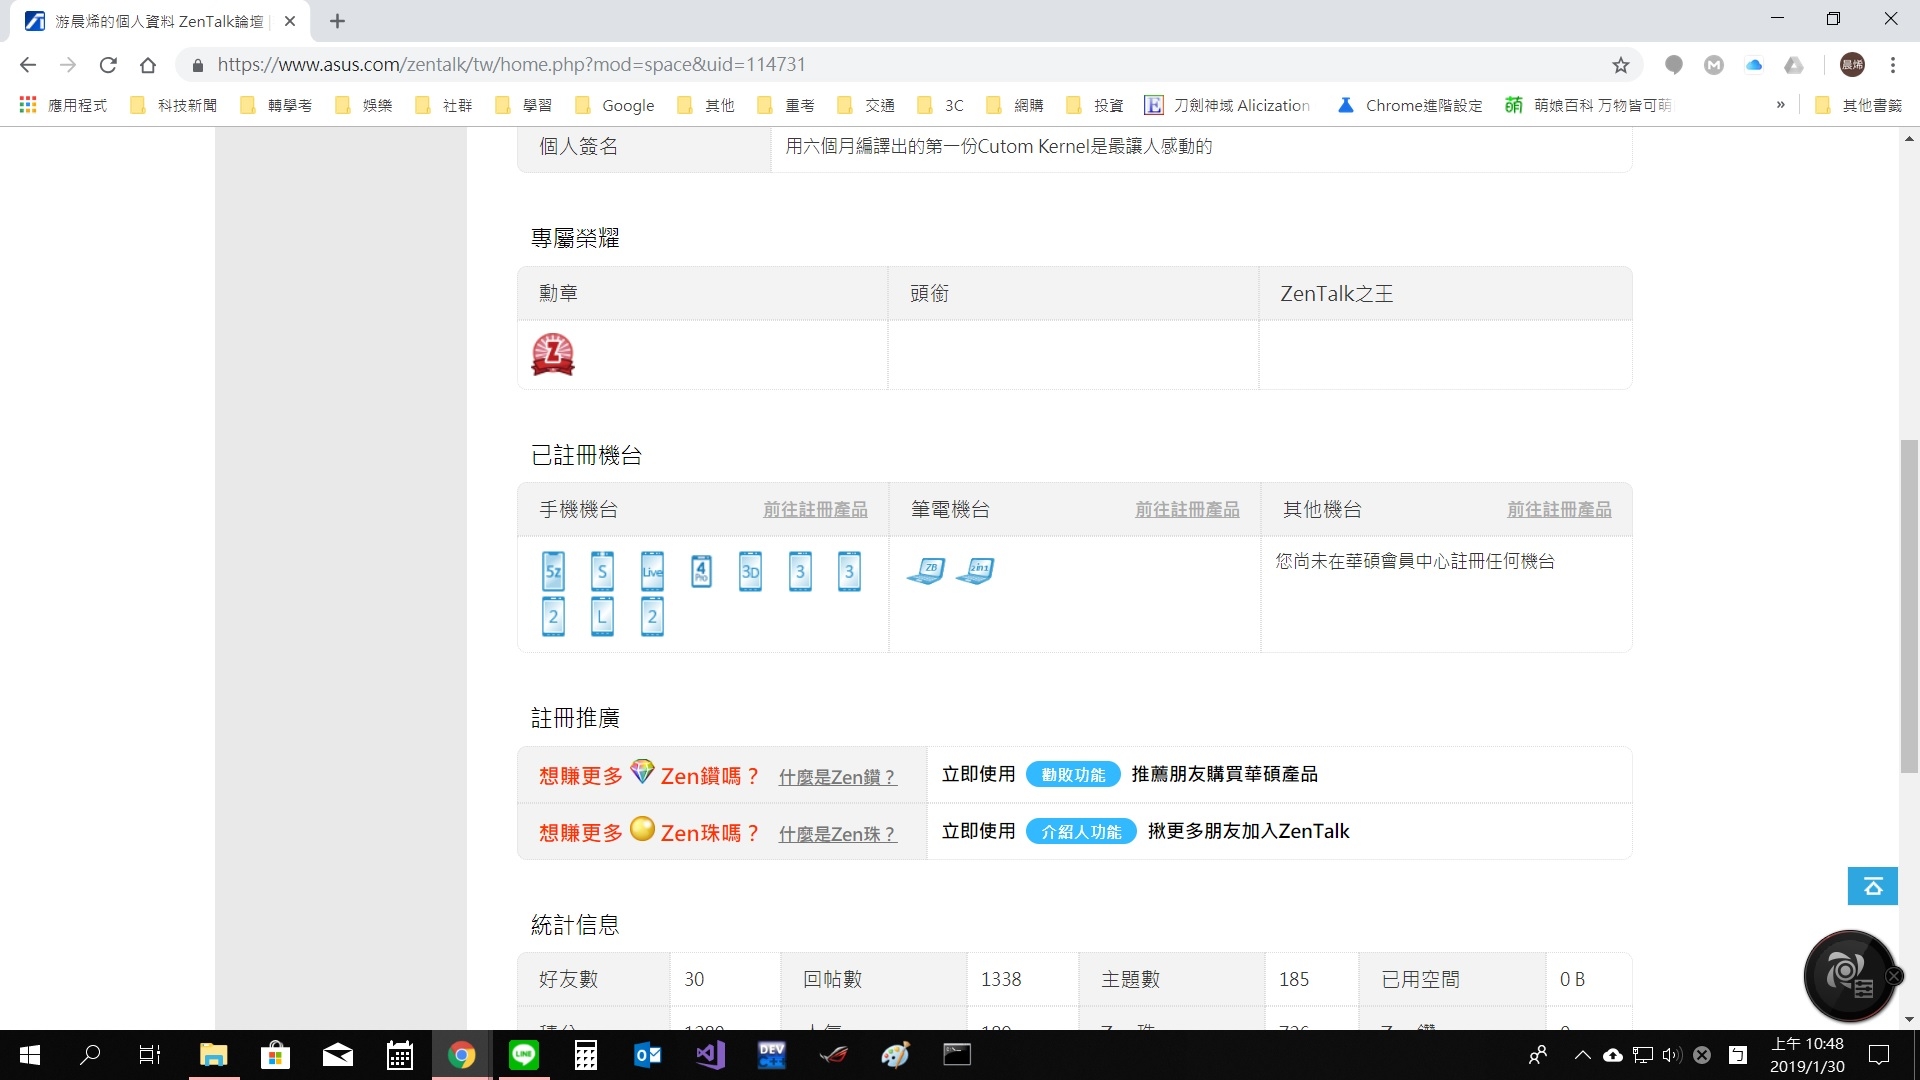
Task: Open the Chrome three-dot menu
Action: (x=1893, y=65)
